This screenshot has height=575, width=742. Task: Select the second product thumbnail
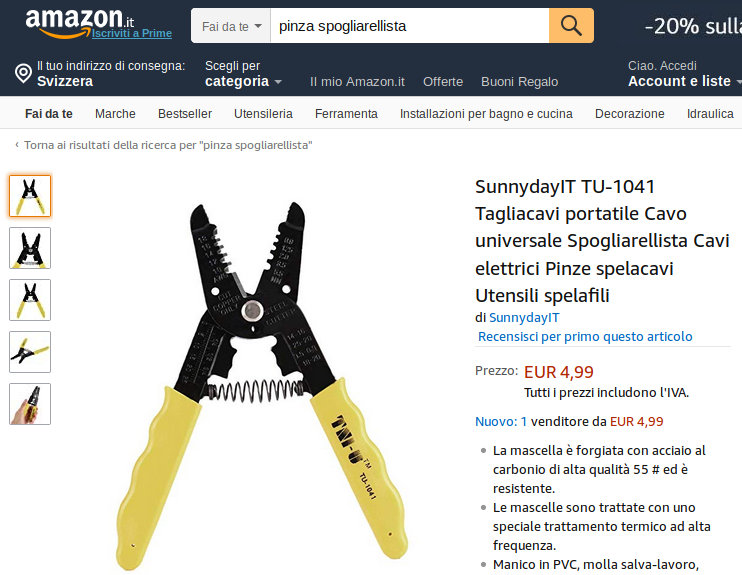click(30, 248)
